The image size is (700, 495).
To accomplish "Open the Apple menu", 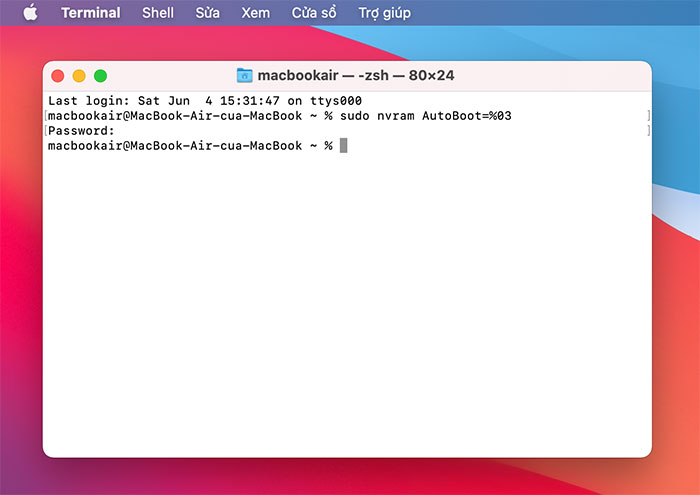I will pyautogui.click(x=30, y=12).
